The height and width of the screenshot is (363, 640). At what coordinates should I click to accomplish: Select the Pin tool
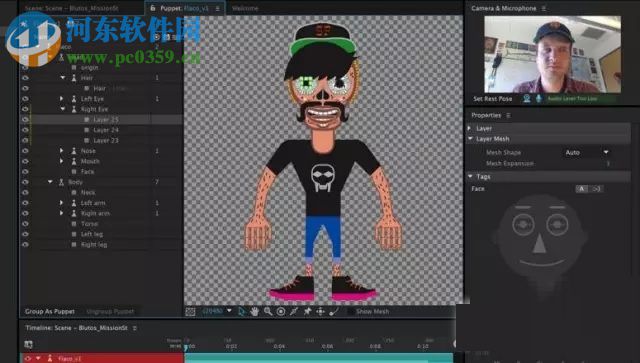(x=307, y=312)
